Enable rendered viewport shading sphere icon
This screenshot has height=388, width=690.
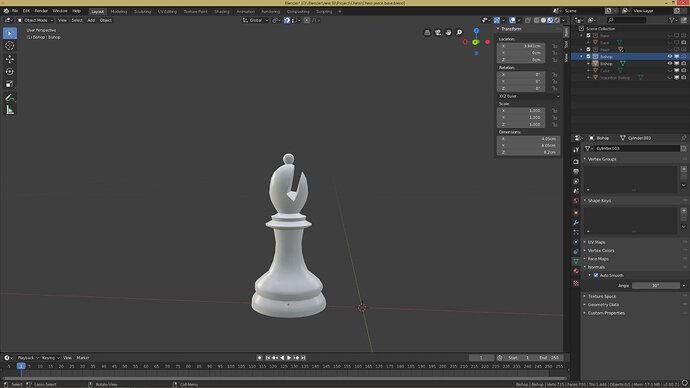(x=557, y=20)
